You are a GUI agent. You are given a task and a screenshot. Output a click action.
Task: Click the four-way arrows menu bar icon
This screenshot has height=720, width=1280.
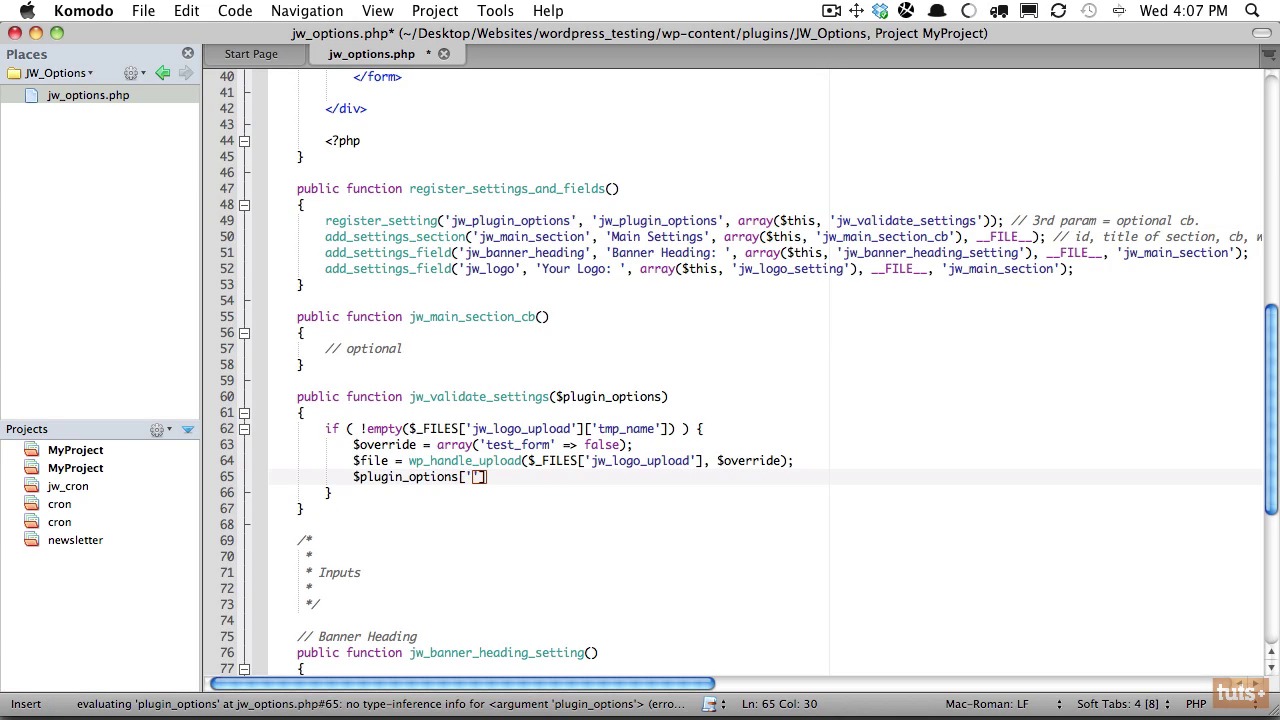pos(857,11)
